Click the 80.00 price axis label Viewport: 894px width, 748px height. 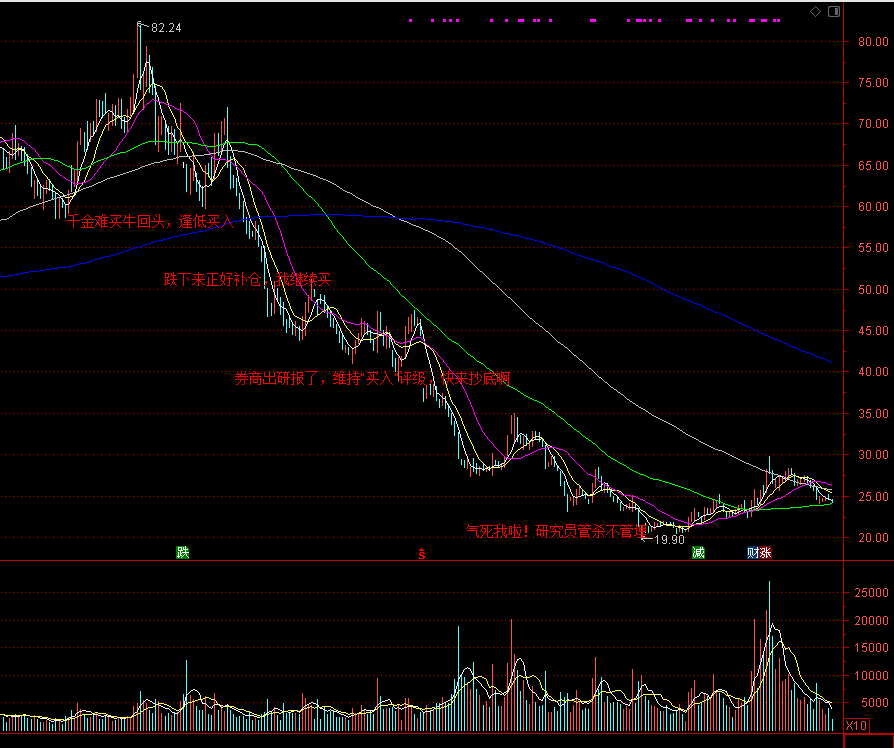point(873,42)
